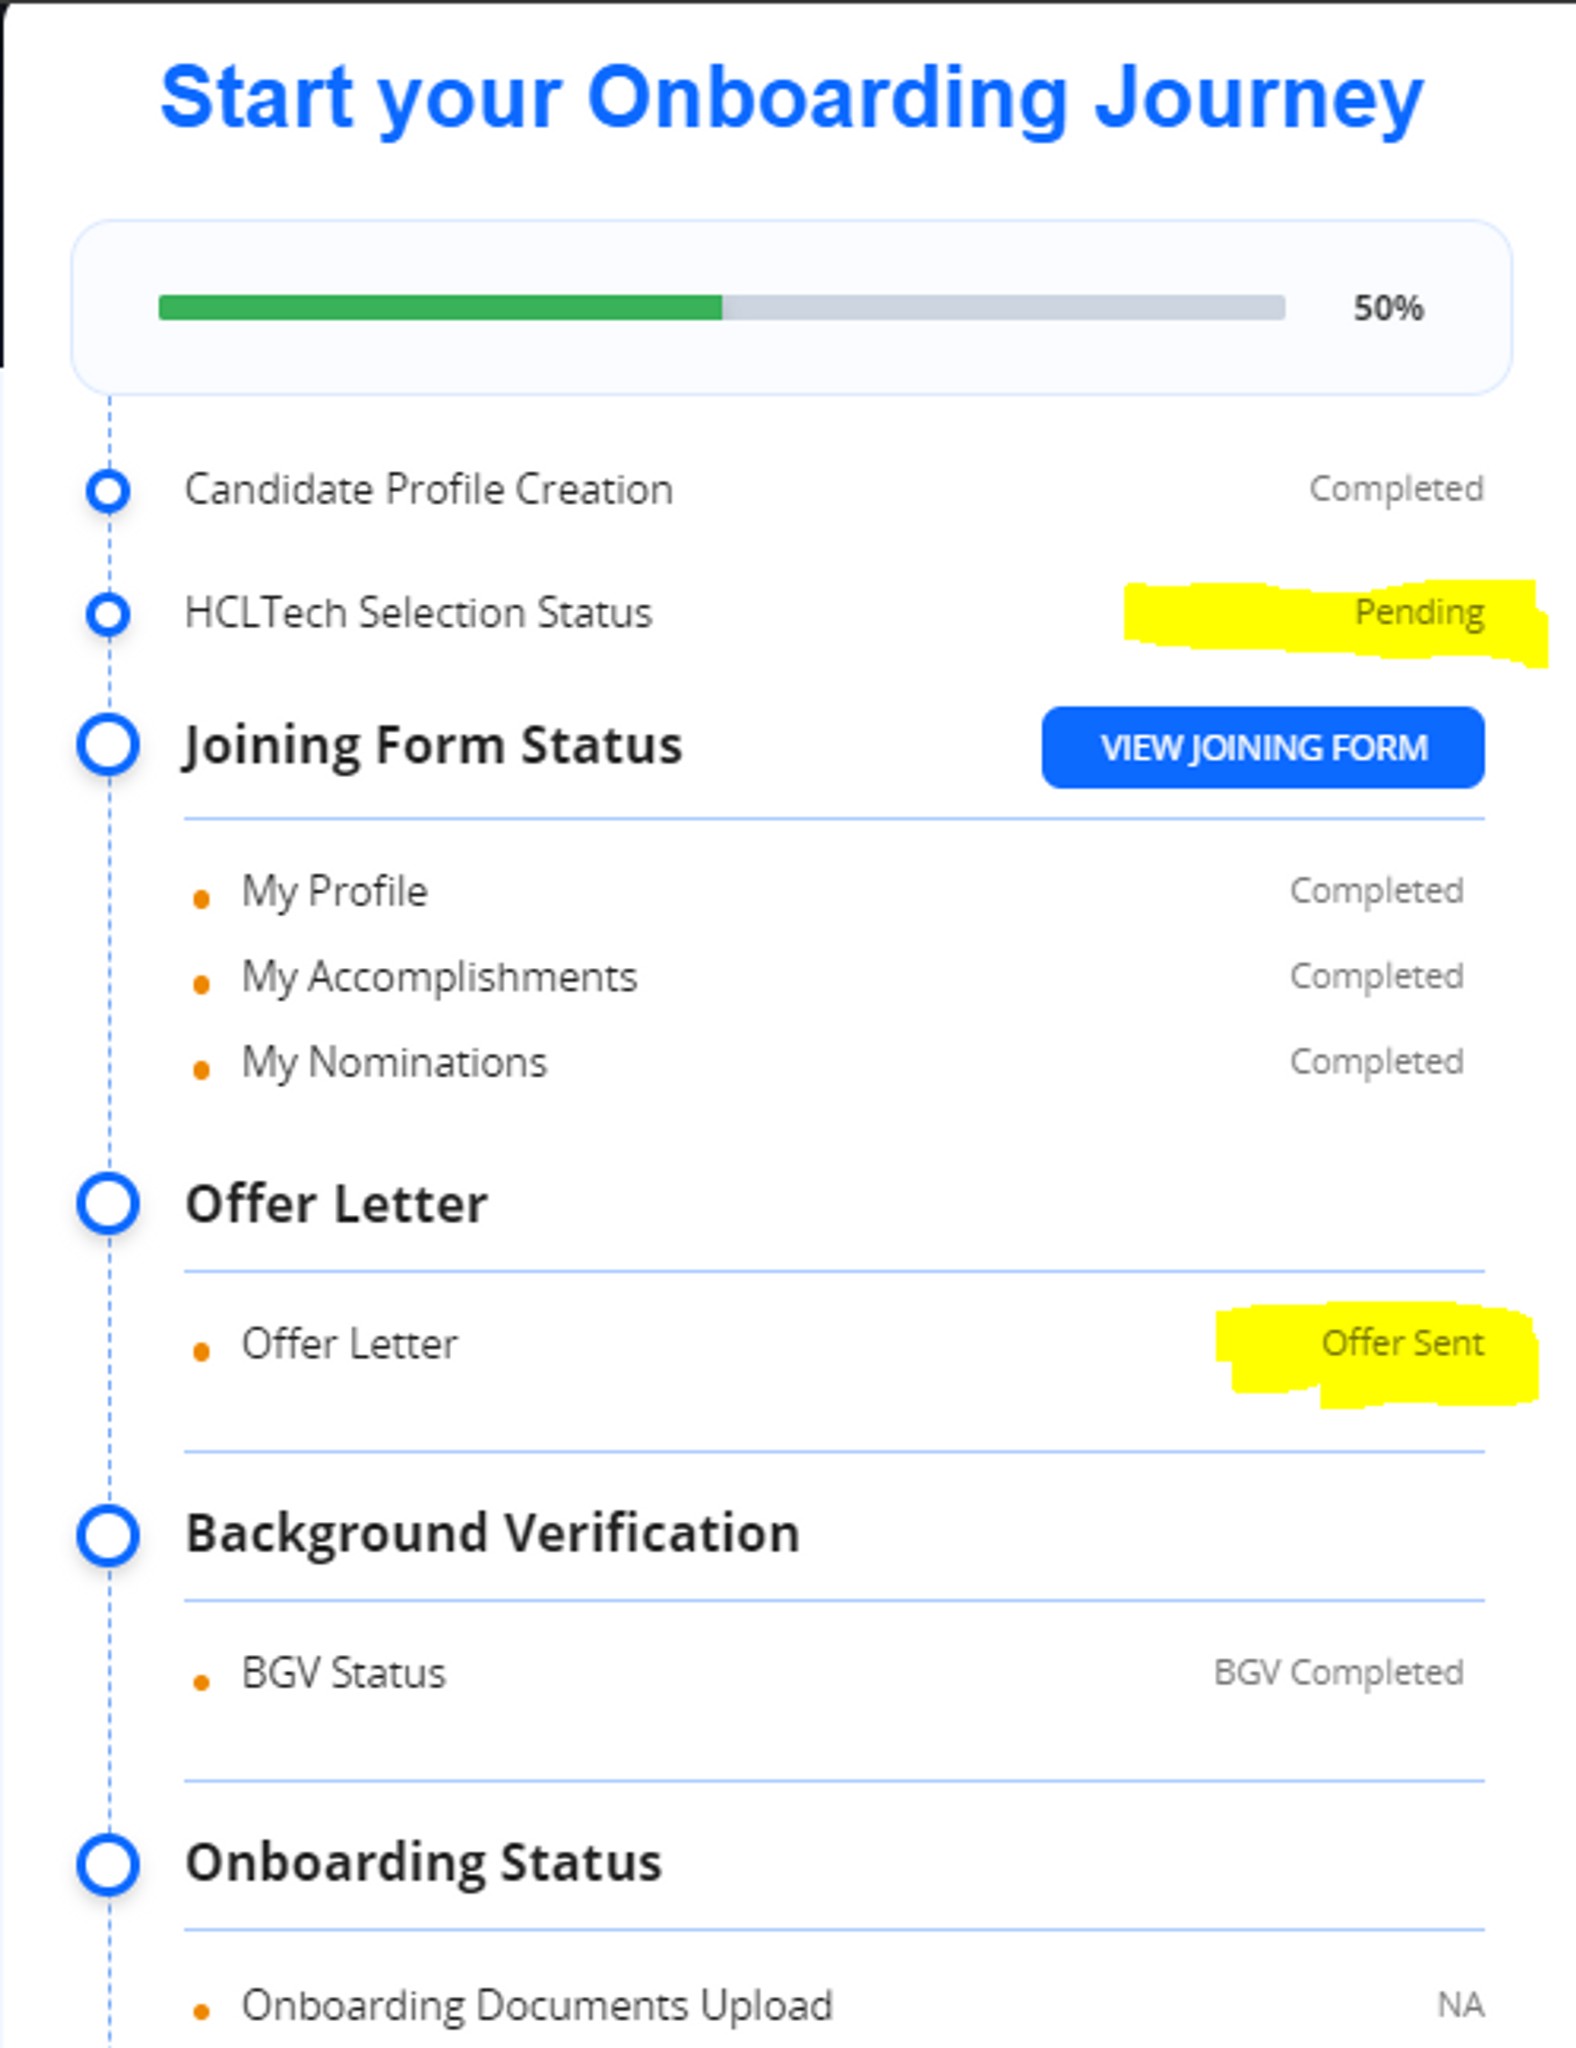Image resolution: width=1576 pixels, height=2048 pixels.
Task: Expand the Background Verification heading
Action: point(492,1533)
